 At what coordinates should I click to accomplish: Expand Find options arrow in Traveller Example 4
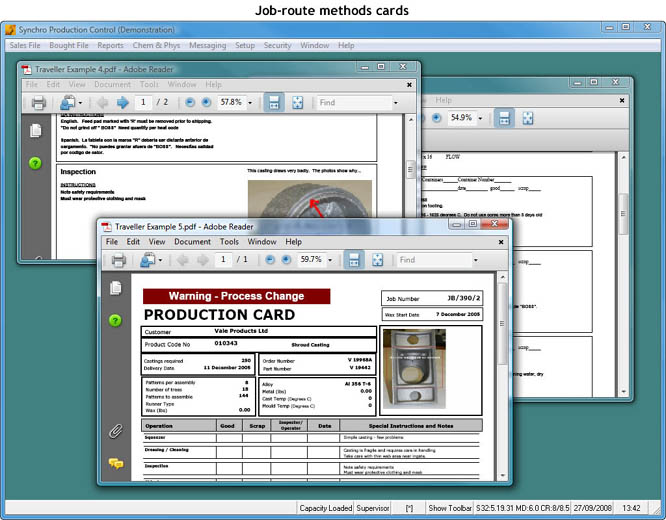[396, 103]
